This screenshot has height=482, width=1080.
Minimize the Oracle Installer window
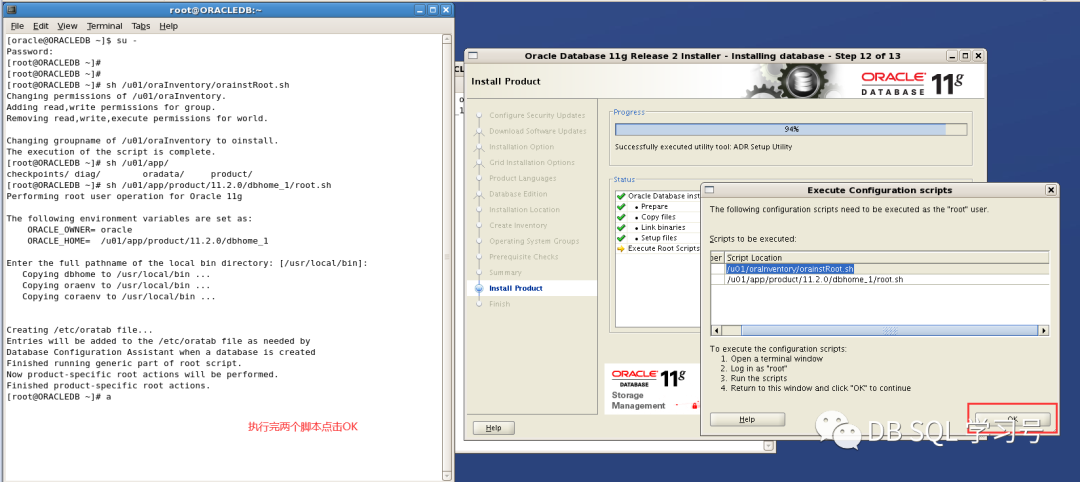click(x=951, y=56)
